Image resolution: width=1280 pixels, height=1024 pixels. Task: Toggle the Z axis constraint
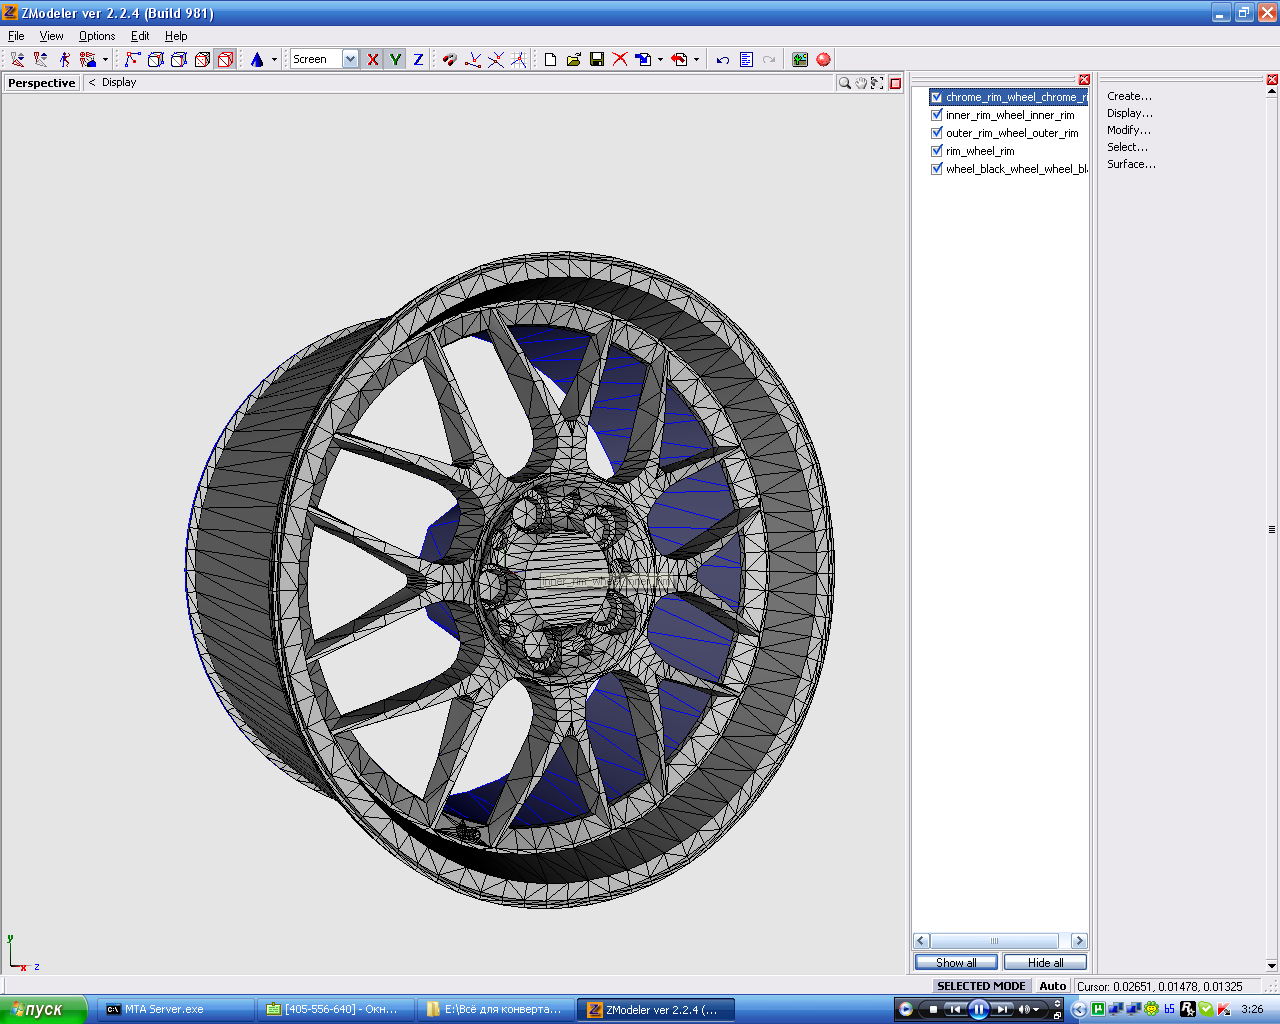pyautogui.click(x=418, y=60)
